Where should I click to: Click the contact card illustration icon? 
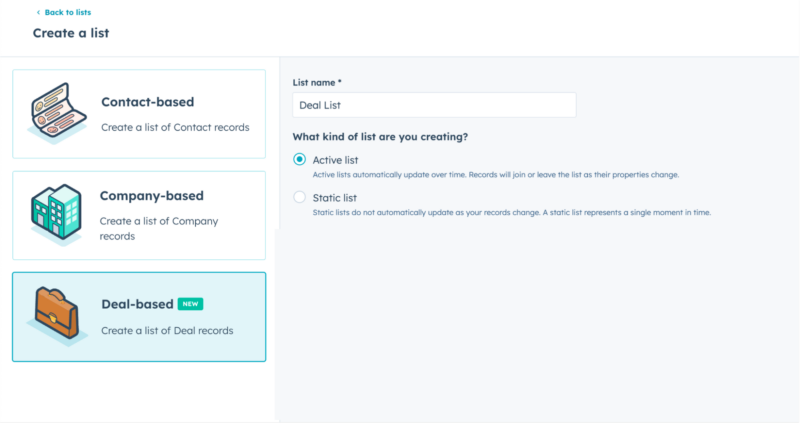coord(56,113)
